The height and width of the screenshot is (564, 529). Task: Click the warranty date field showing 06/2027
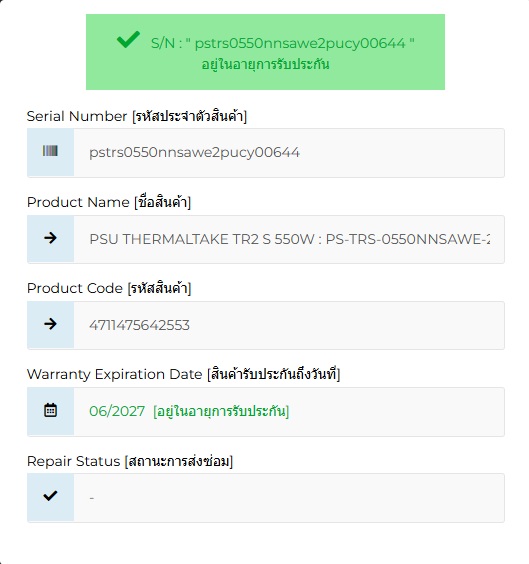click(289, 411)
